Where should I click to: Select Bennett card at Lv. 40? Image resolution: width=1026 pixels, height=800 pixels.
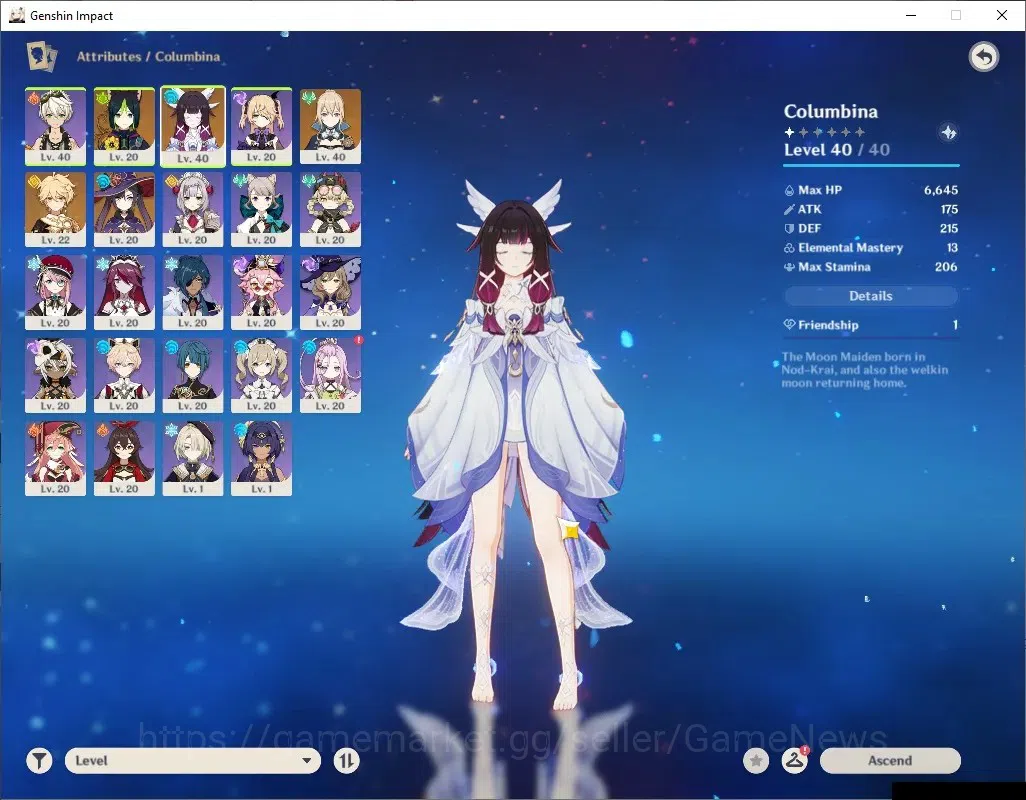[56, 126]
